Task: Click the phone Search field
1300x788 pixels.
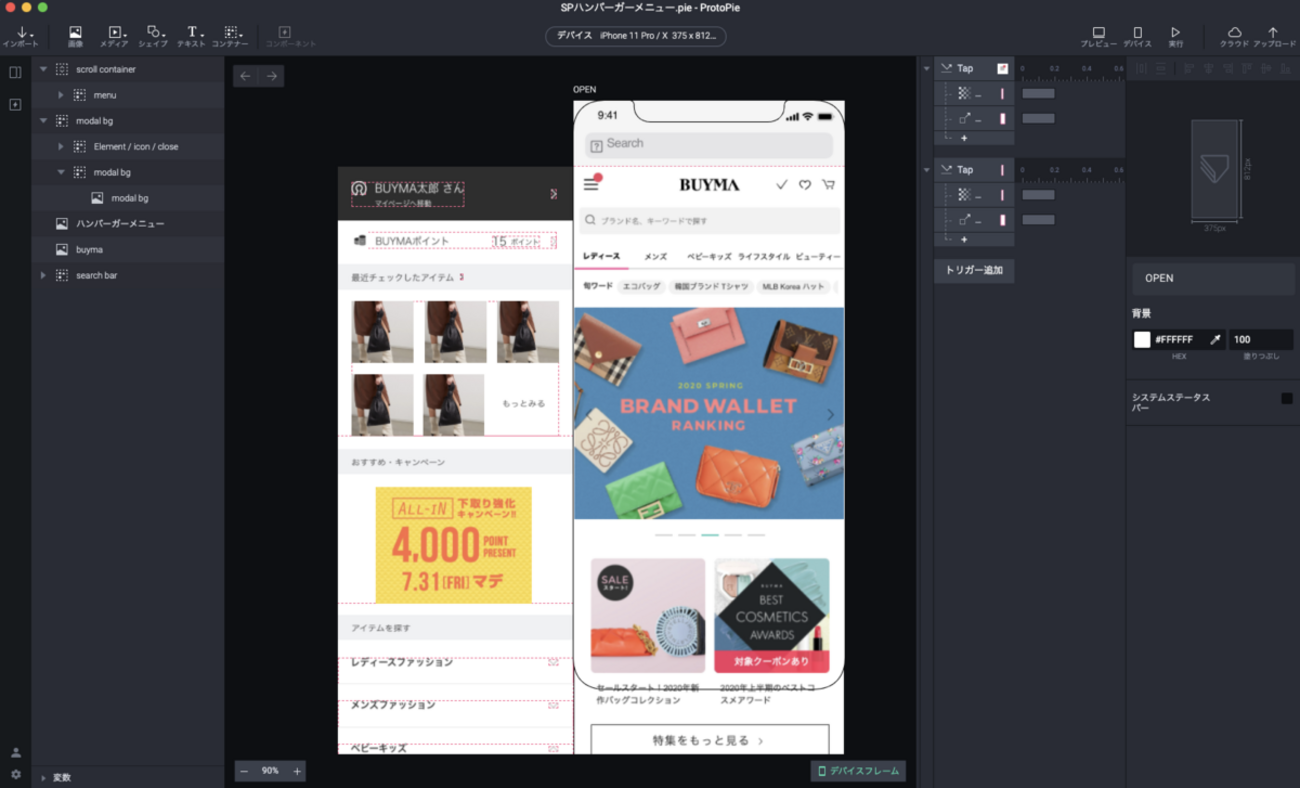Action: point(709,144)
